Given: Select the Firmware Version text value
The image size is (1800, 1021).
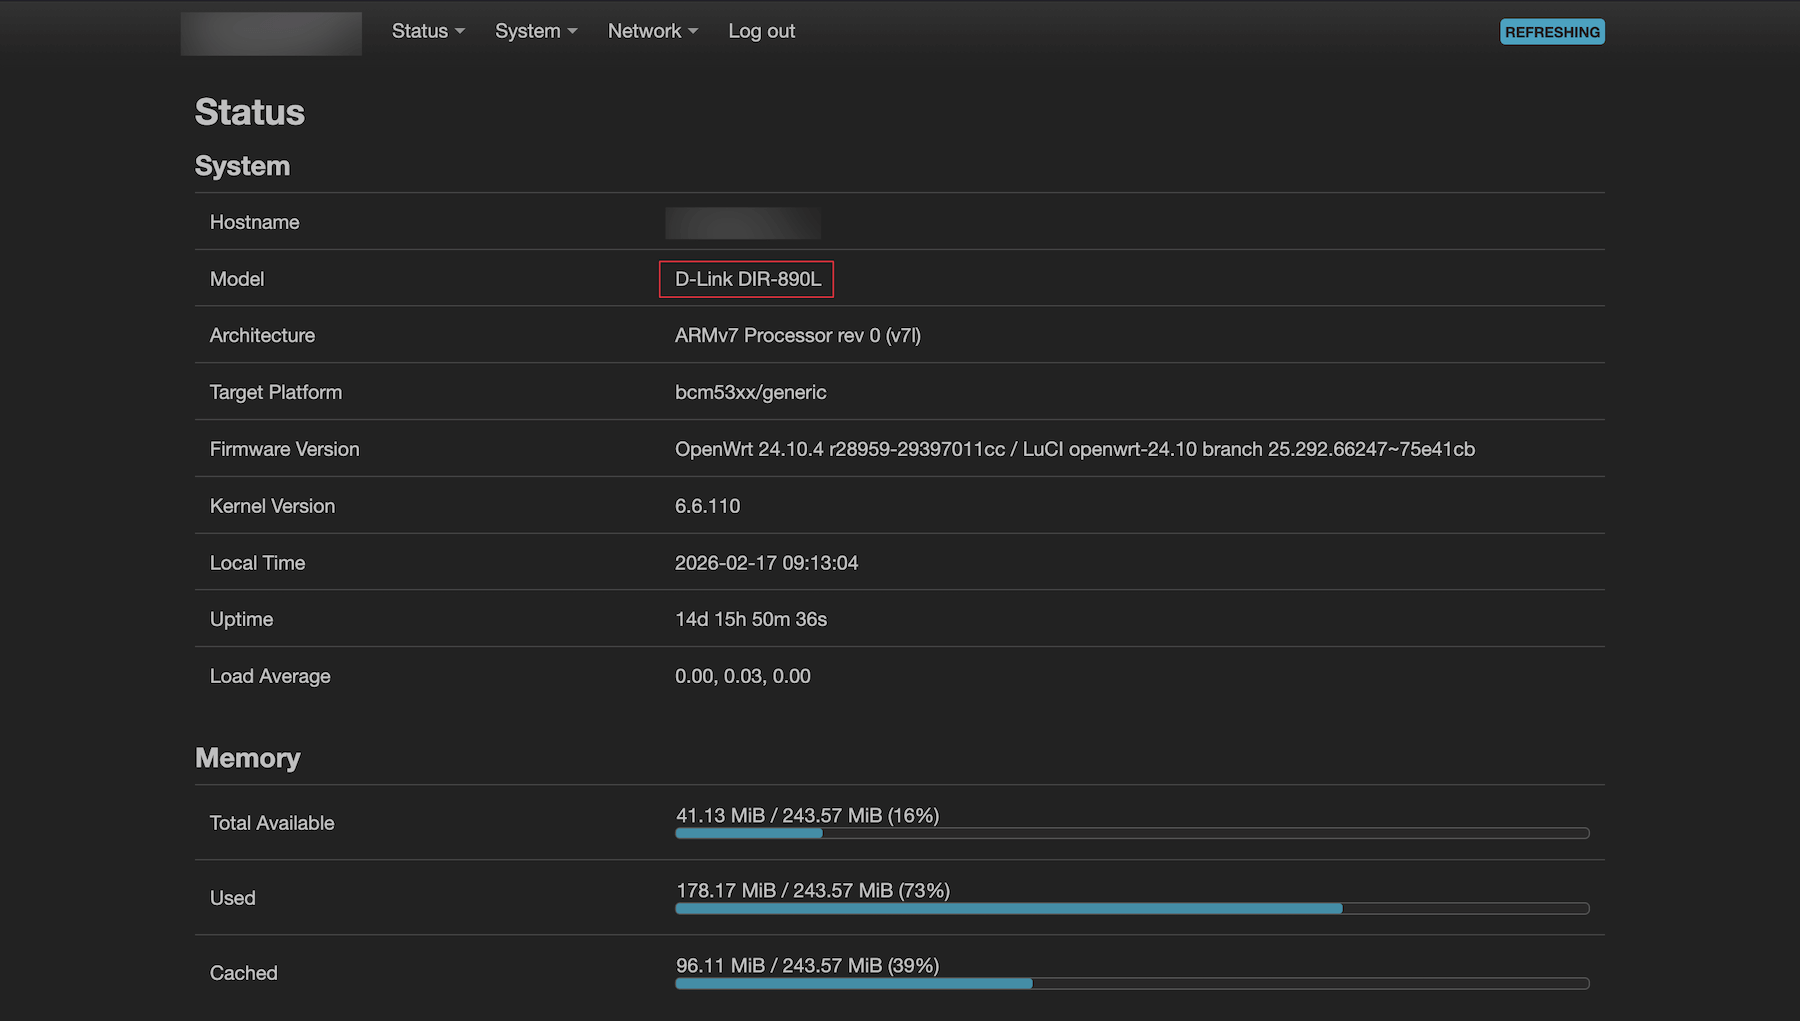Looking at the screenshot, I should [x=1074, y=449].
